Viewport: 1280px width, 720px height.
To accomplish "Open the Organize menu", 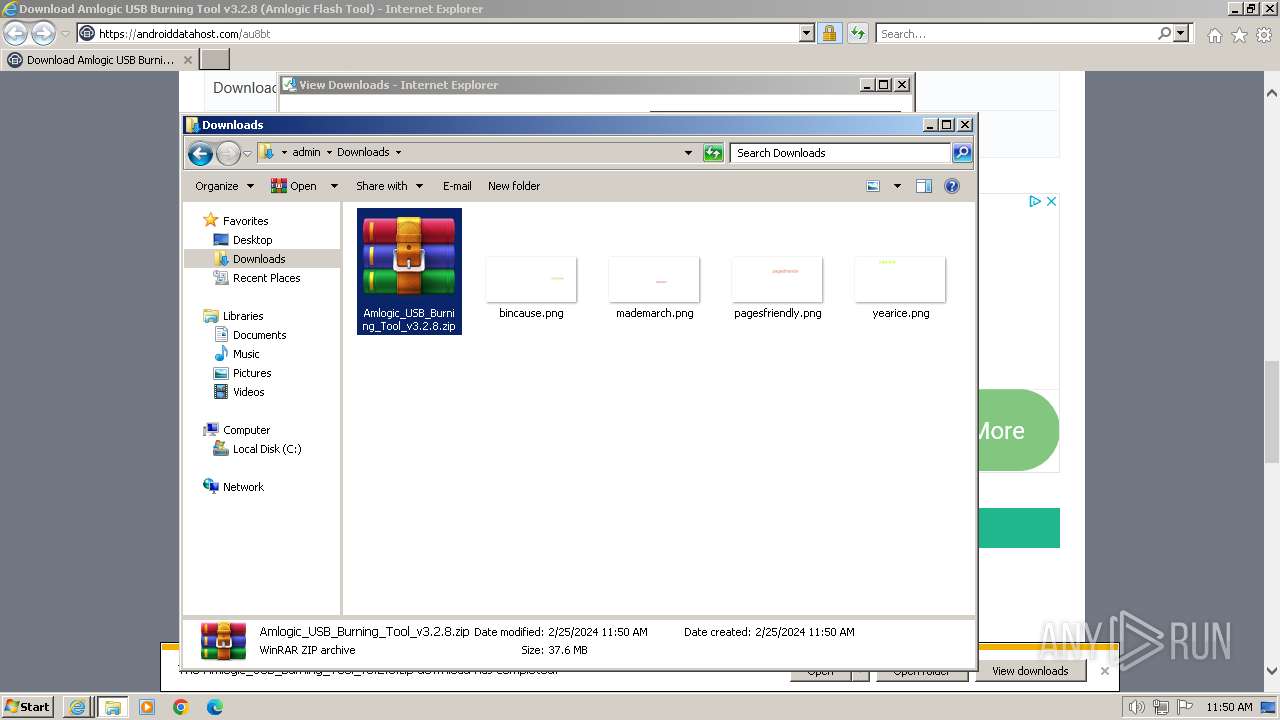I will pos(224,186).
